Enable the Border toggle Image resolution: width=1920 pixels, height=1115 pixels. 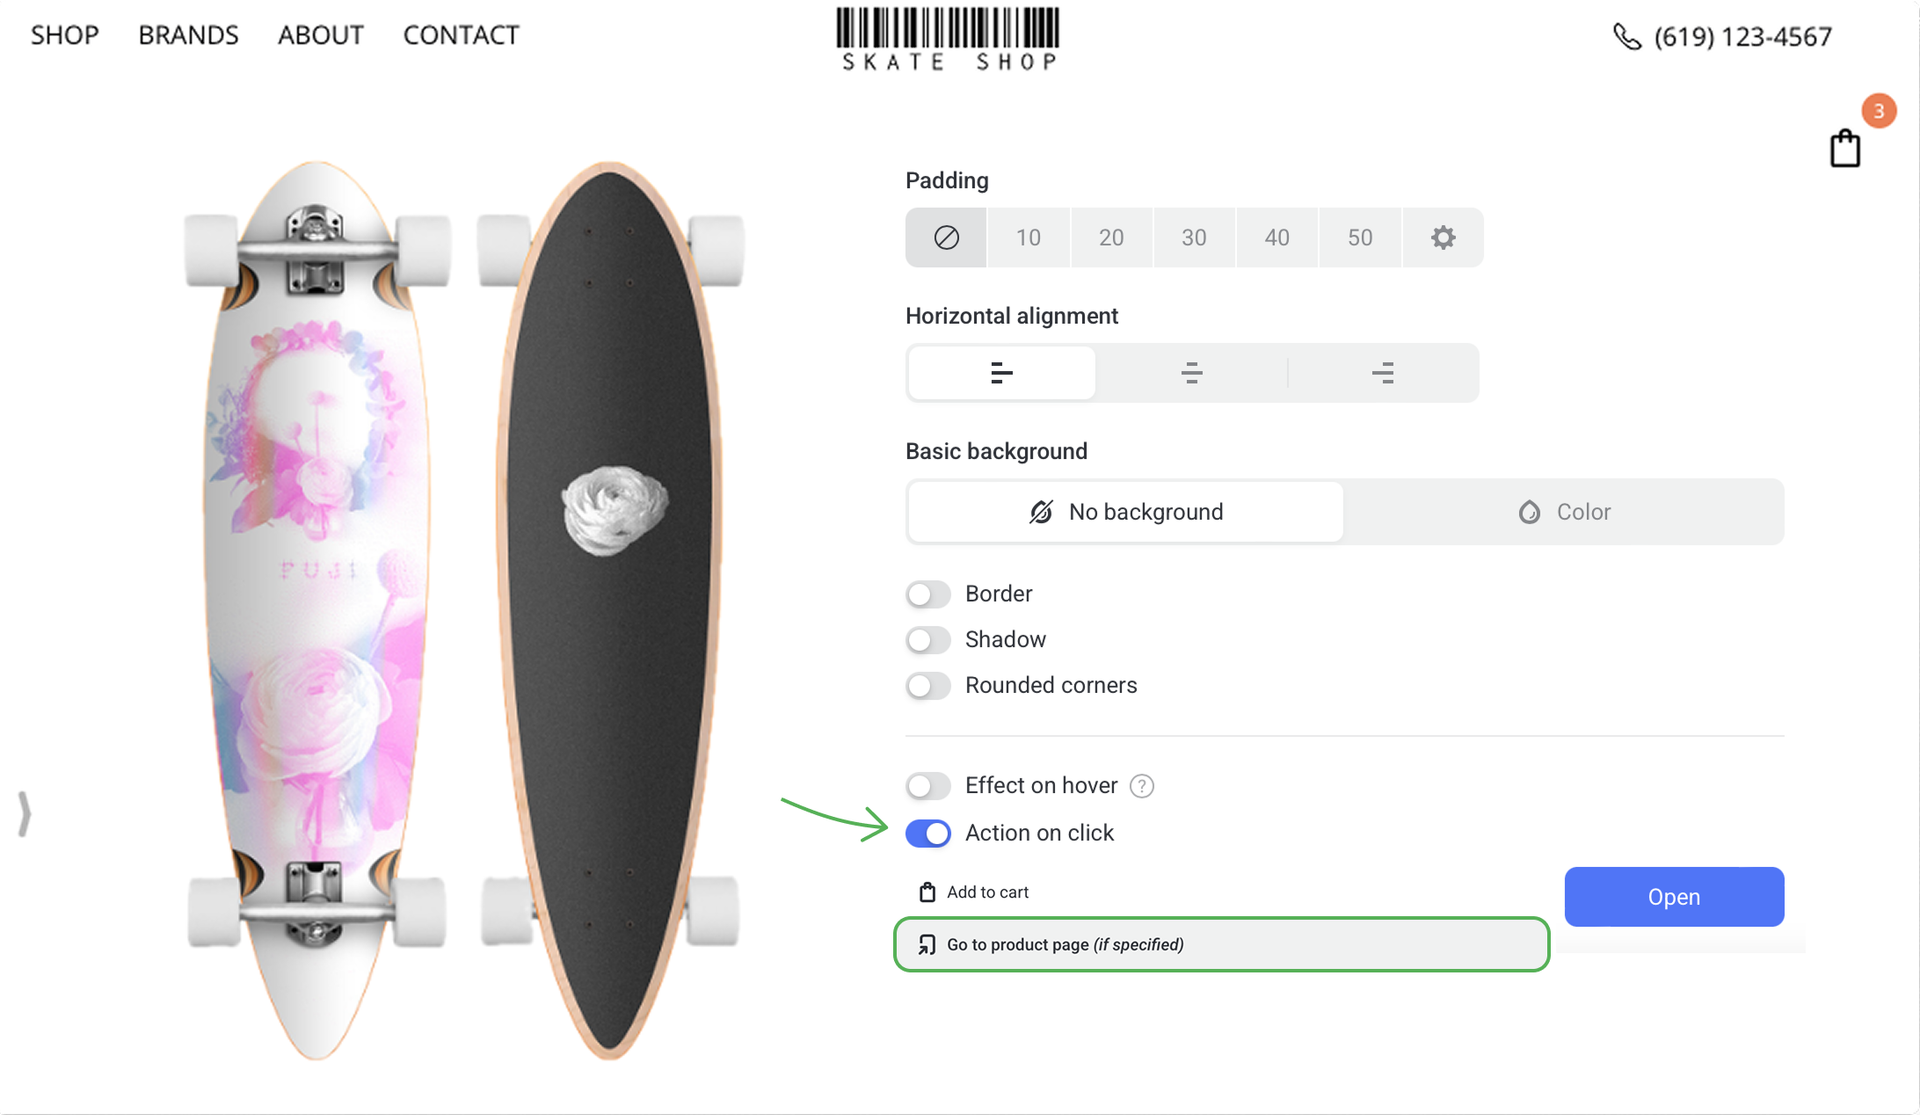[928, 594]
